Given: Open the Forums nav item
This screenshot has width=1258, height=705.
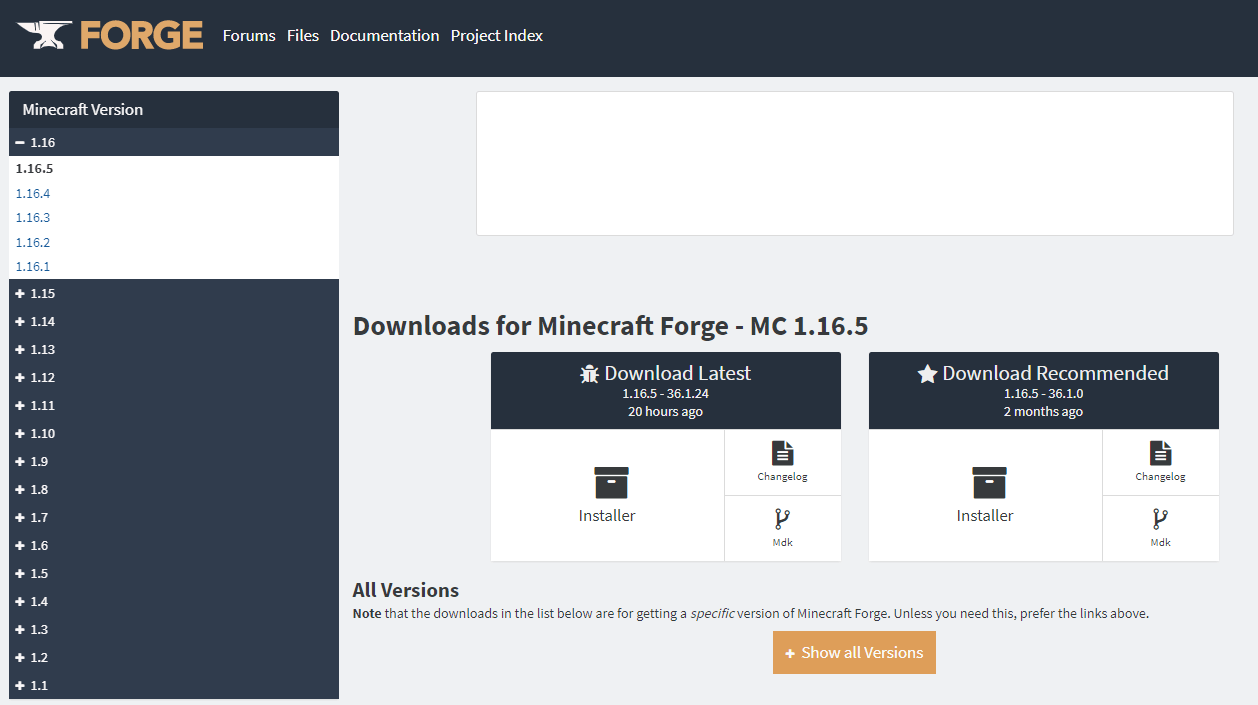Looking at the screenshot, I should click(249, 36).
